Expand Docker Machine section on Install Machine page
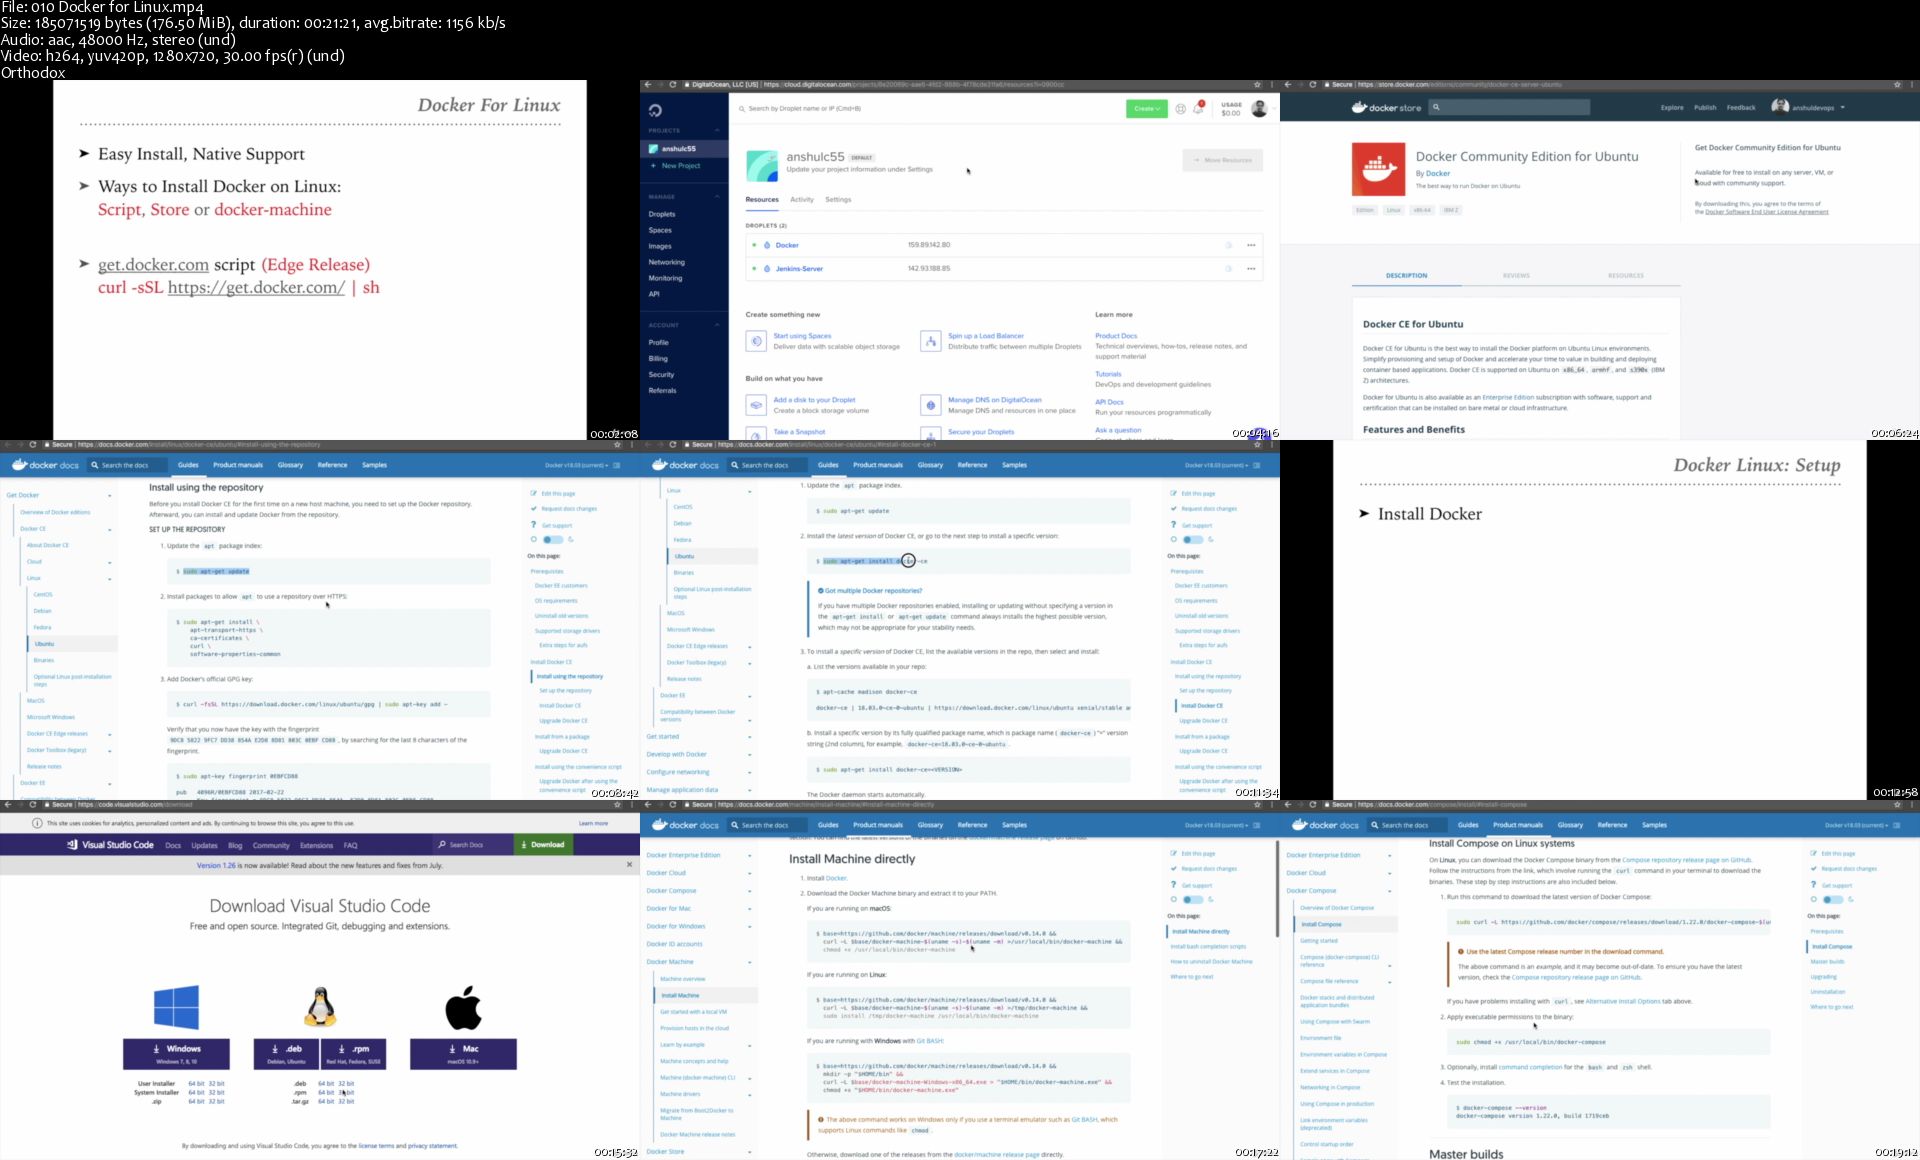Viewport: 1920px width, 1160px height. 750,962
